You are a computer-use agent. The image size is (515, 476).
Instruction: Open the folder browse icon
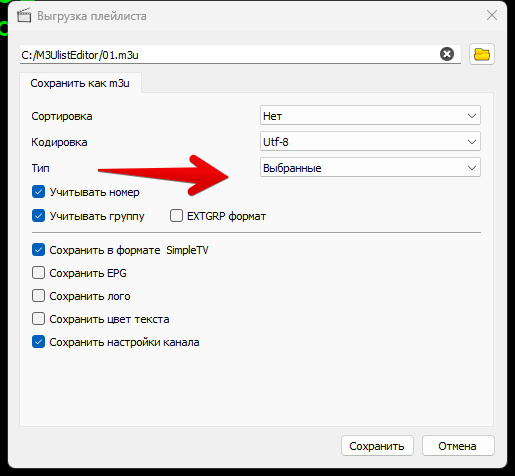[x=482, y=54]
